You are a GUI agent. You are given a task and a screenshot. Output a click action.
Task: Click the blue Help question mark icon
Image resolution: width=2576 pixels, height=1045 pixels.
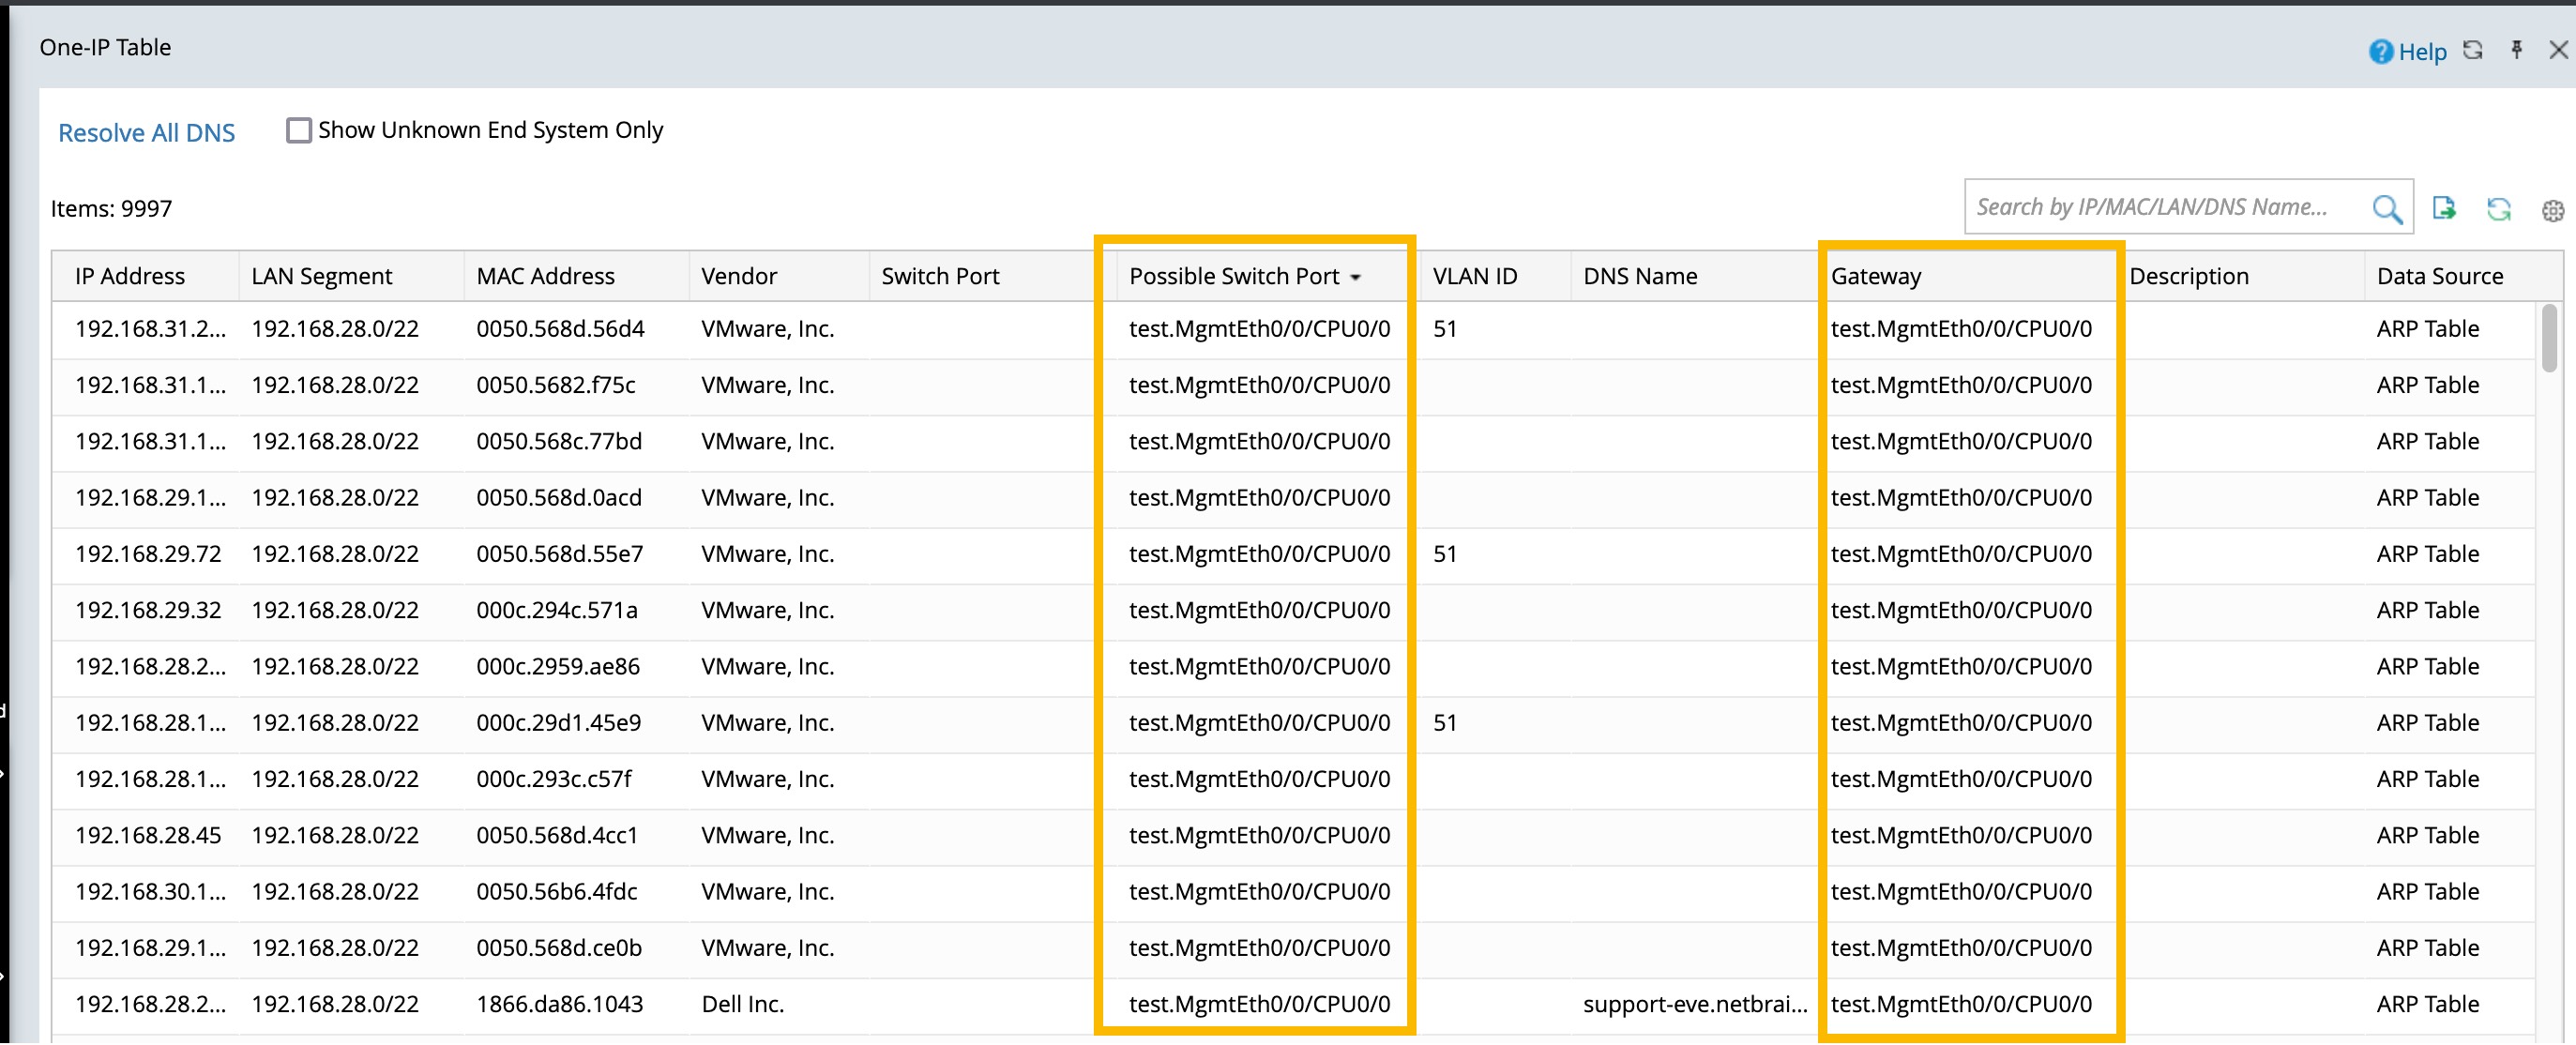[2380, 52]
